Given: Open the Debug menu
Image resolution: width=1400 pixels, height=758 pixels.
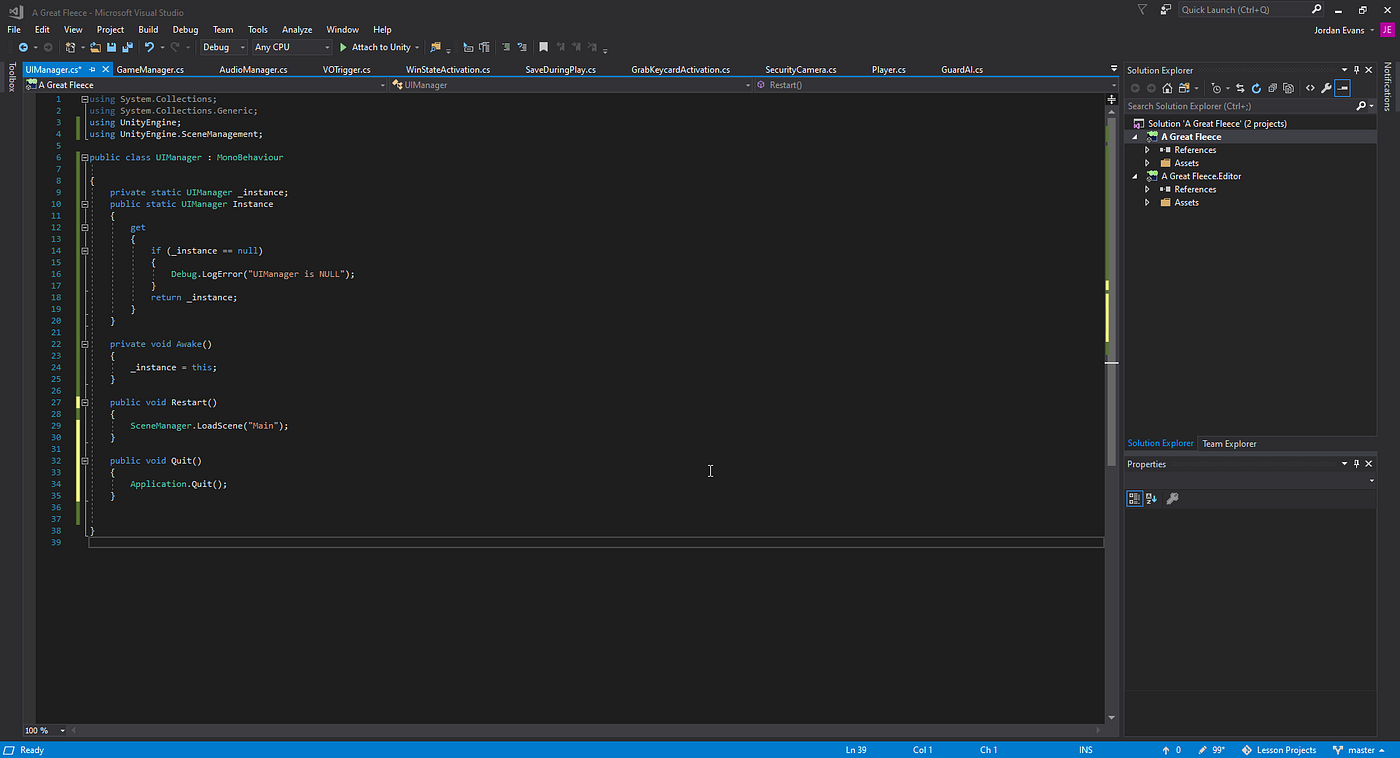Looking at the screenshot, I should [x=185, y=29].
